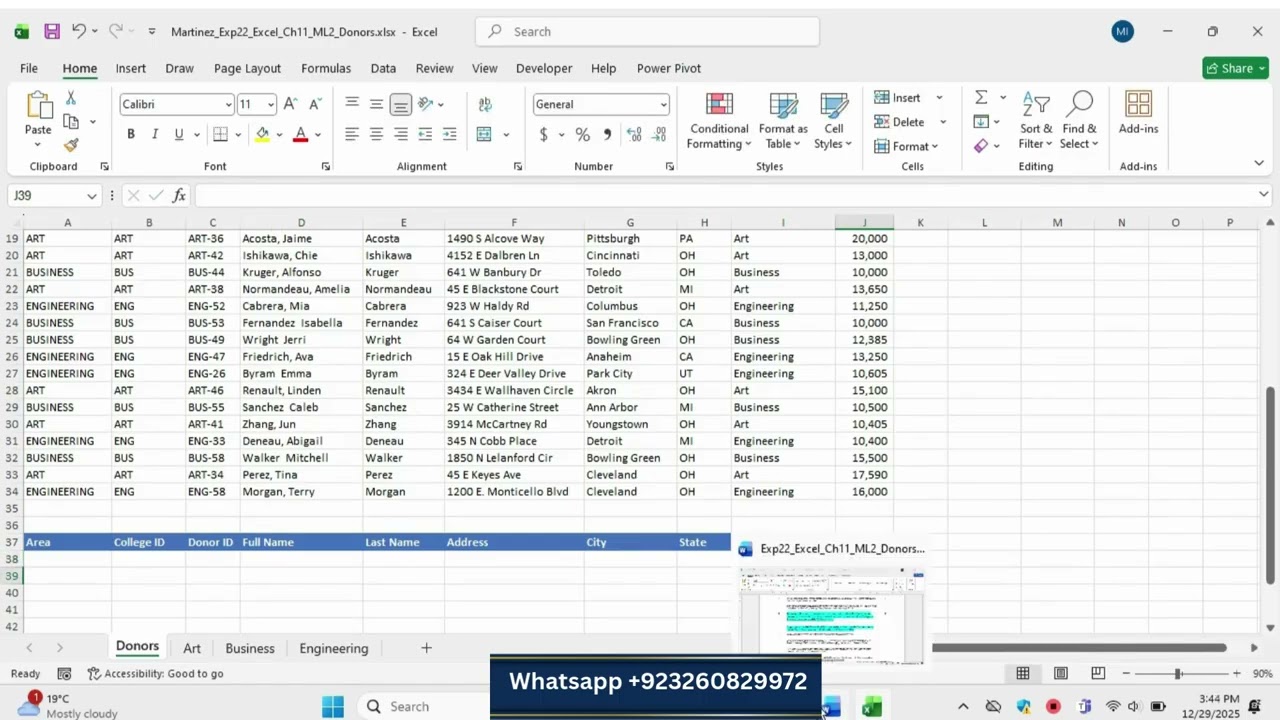Click Merge & Center icon
1280x720 pixels.
484,134
